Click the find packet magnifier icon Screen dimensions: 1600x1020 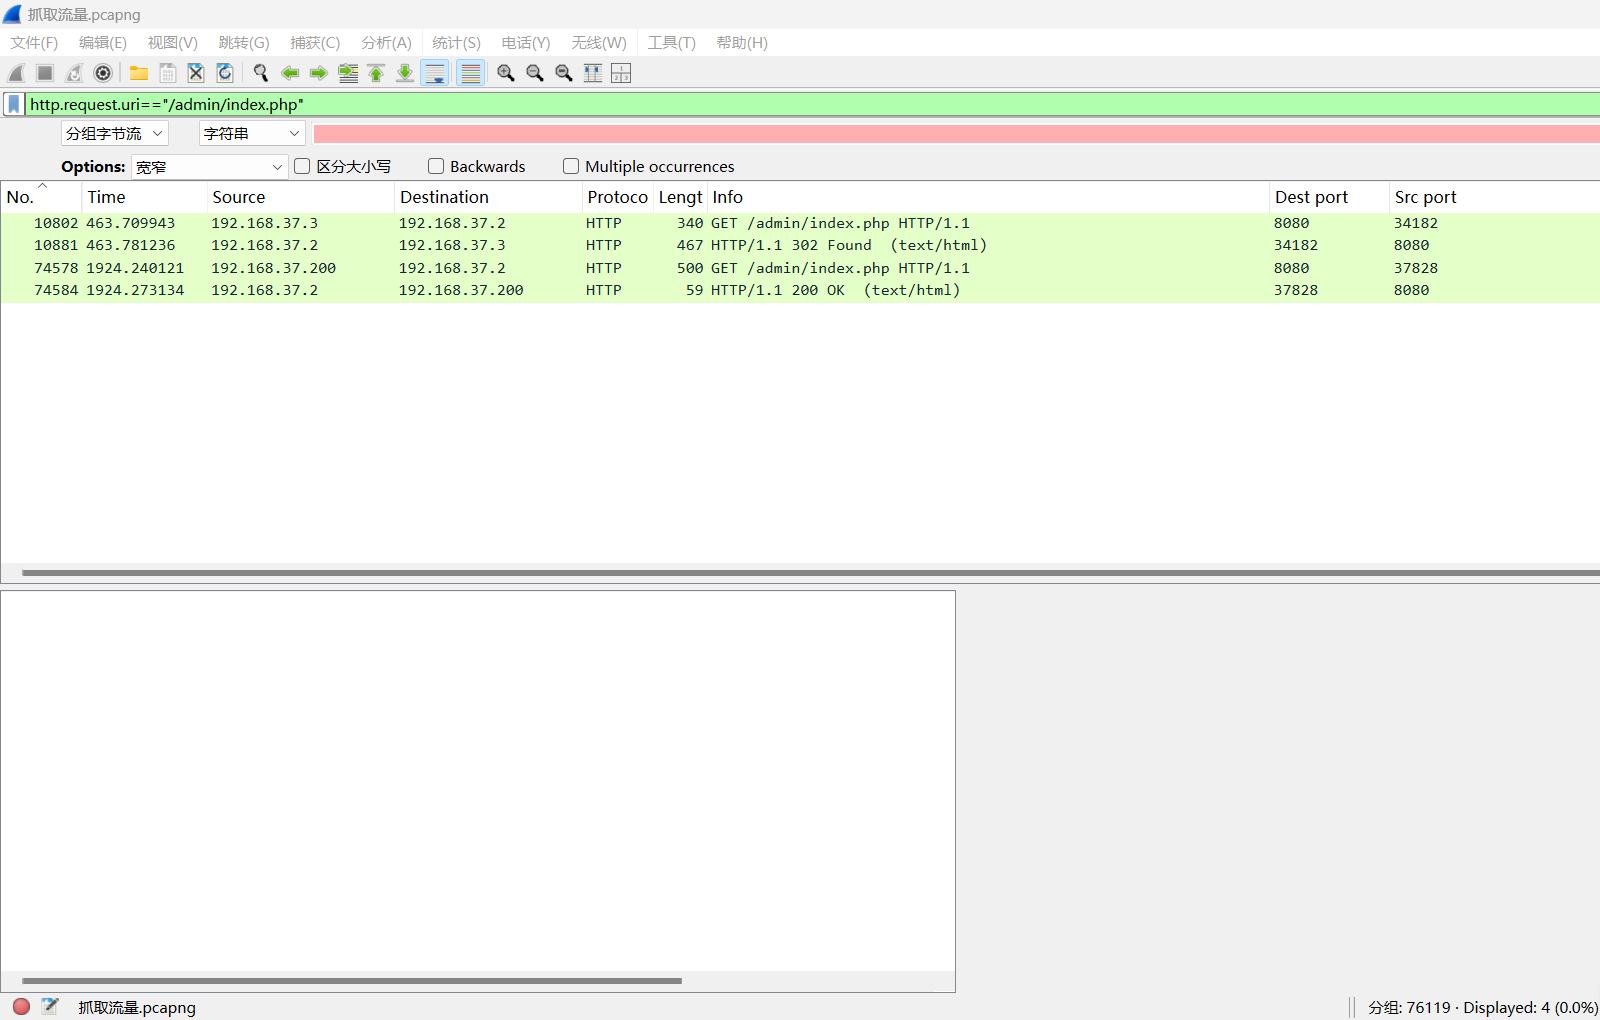point(261,73)
